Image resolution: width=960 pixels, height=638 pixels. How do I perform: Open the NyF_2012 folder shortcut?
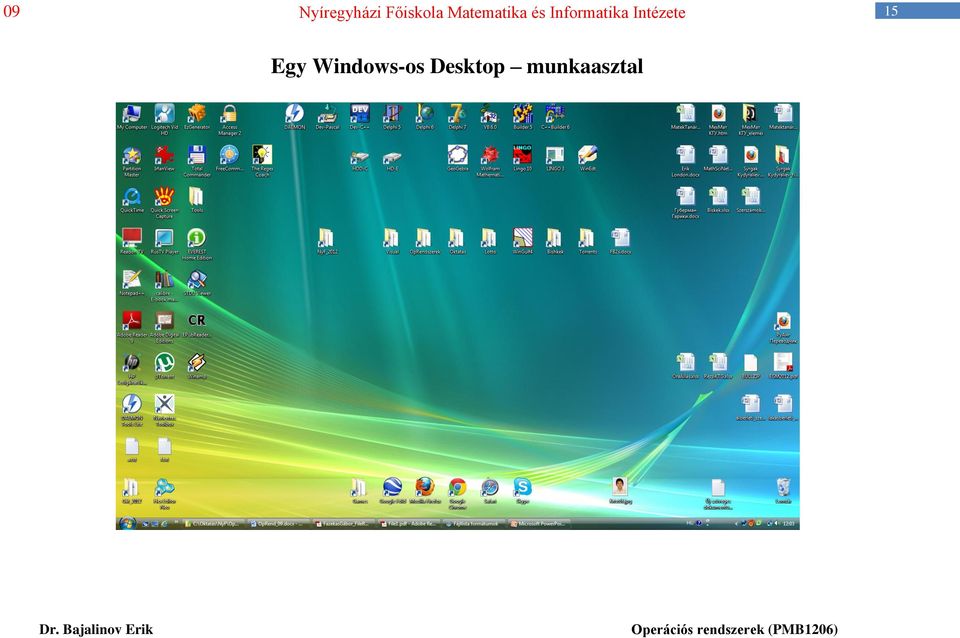coord(327,242)
